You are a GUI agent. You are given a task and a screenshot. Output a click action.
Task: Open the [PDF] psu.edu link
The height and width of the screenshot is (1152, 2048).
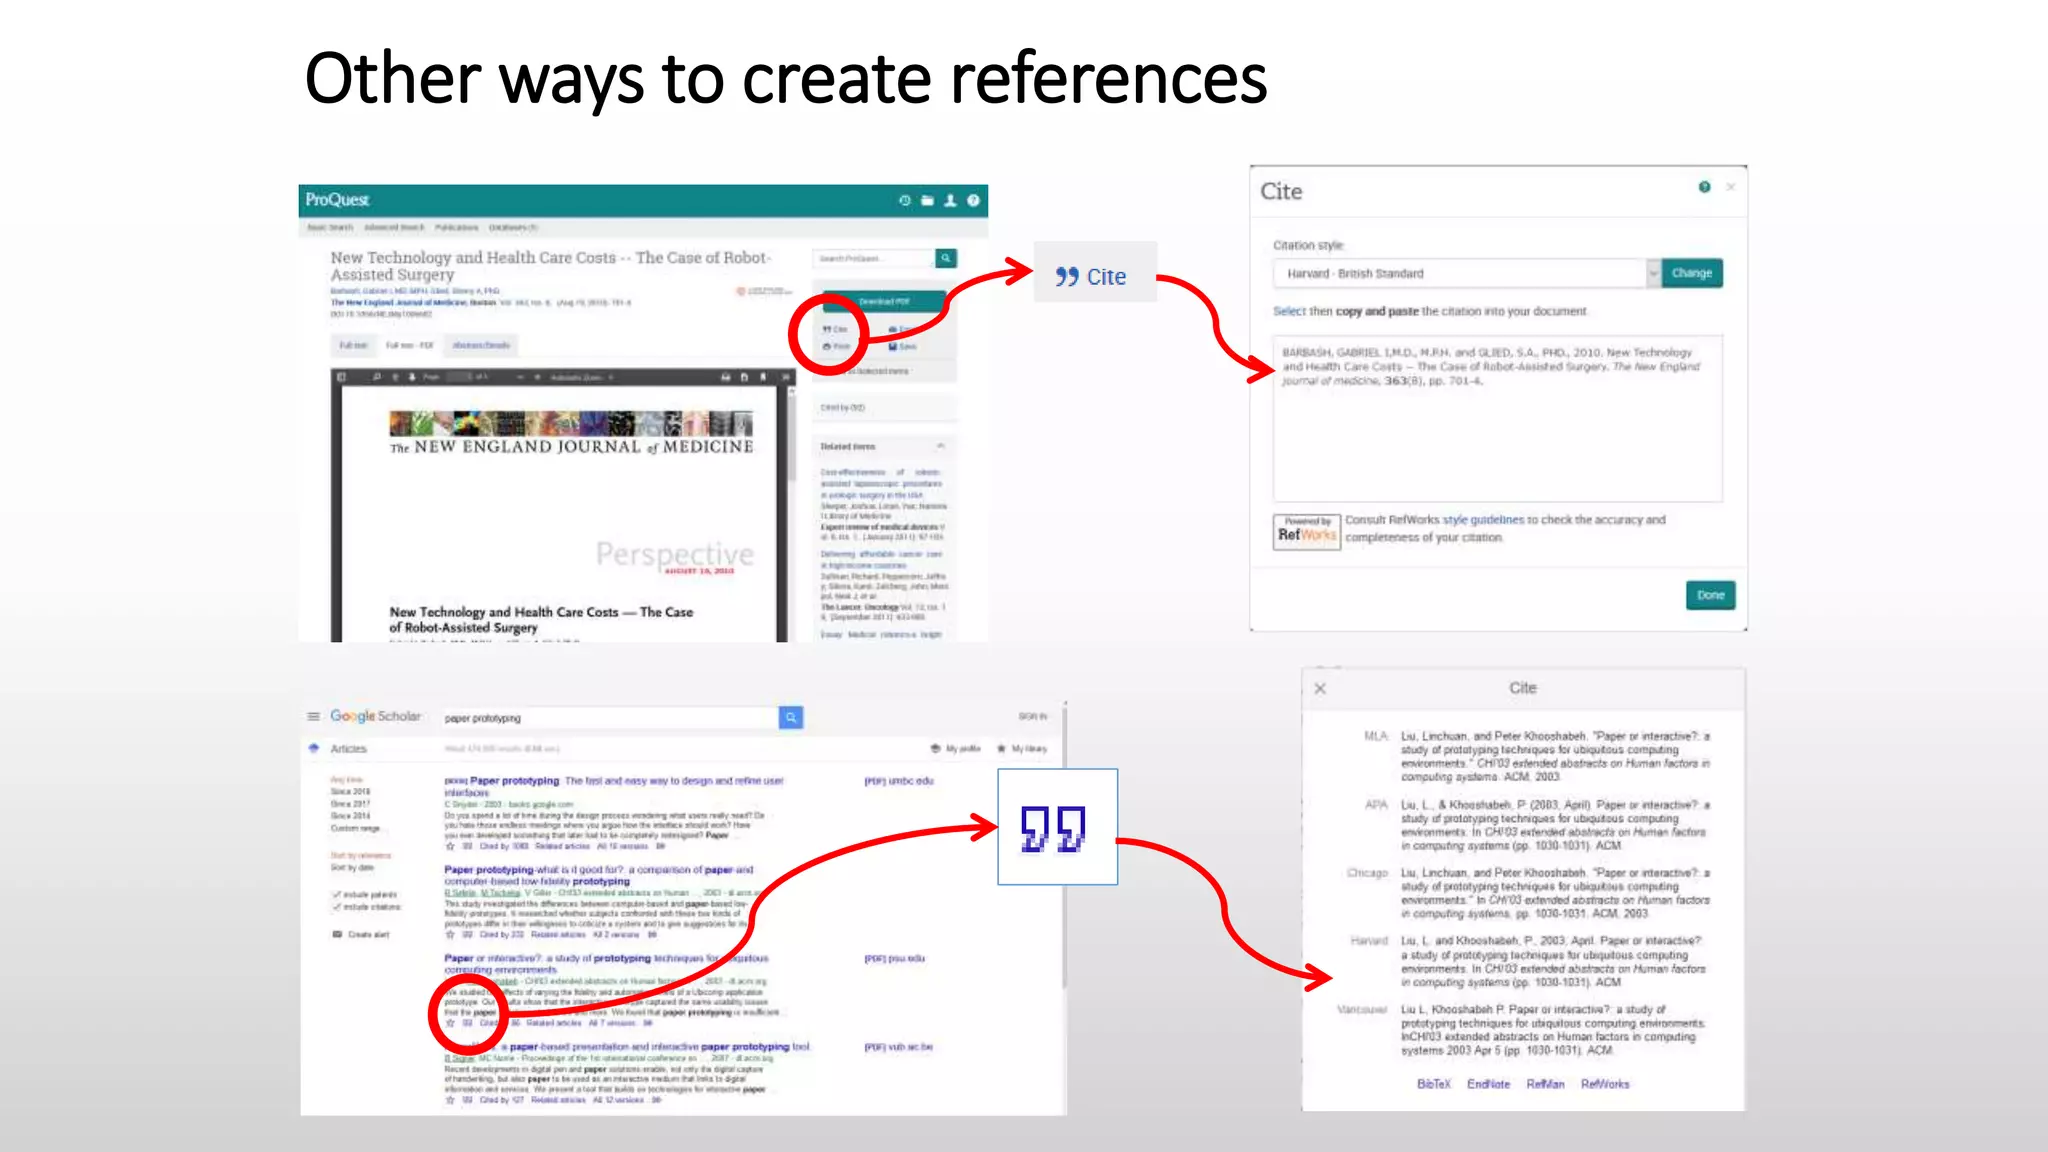pyautogui.click(x=894, y=958)
